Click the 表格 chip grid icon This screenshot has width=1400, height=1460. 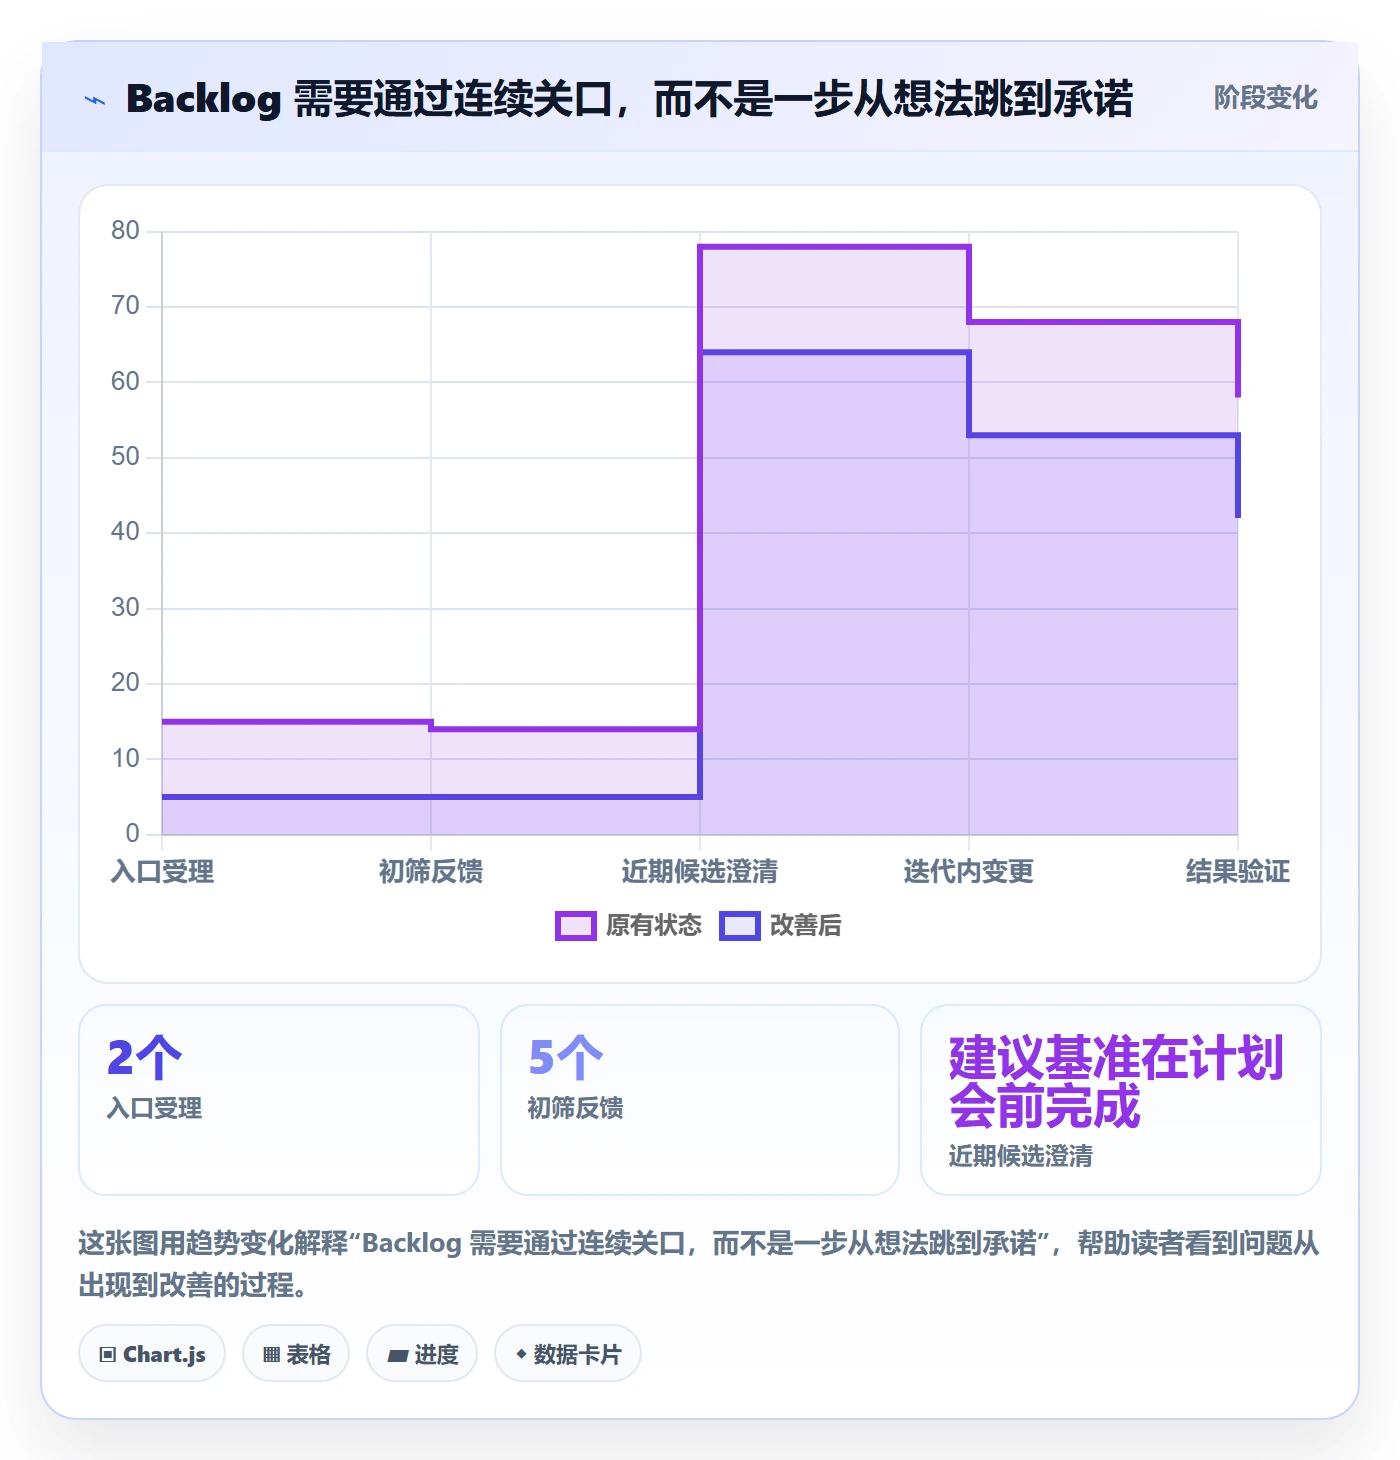click(x=271, y=1355)
